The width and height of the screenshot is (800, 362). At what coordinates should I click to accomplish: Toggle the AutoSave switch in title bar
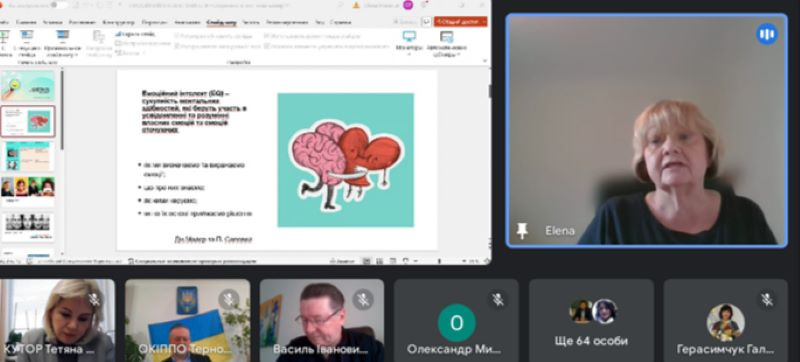60,5
